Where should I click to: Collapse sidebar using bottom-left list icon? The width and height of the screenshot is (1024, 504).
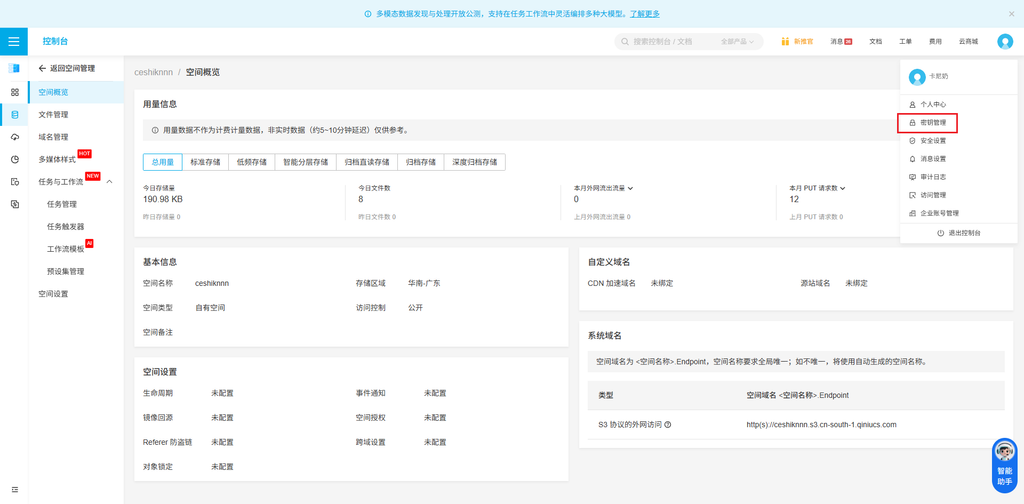pos(14,490)
